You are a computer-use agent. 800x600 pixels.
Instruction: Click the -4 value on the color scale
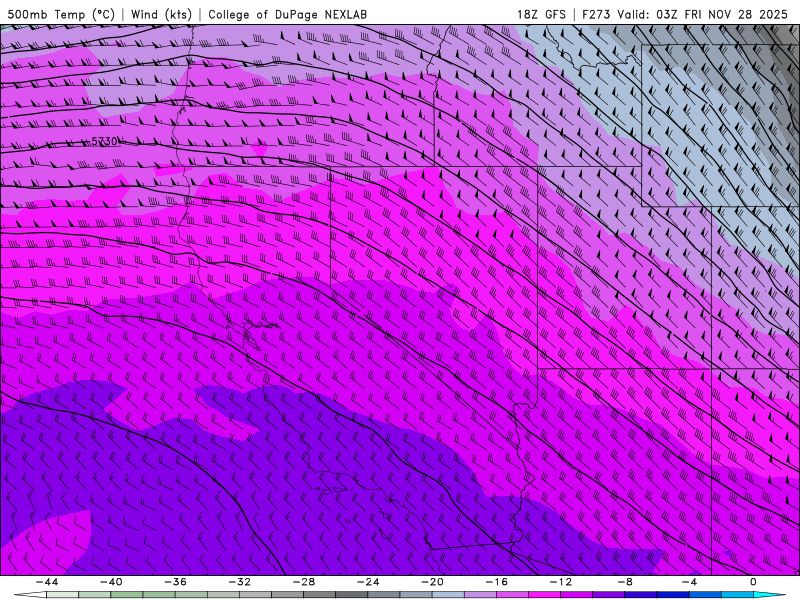coord(690,582)
